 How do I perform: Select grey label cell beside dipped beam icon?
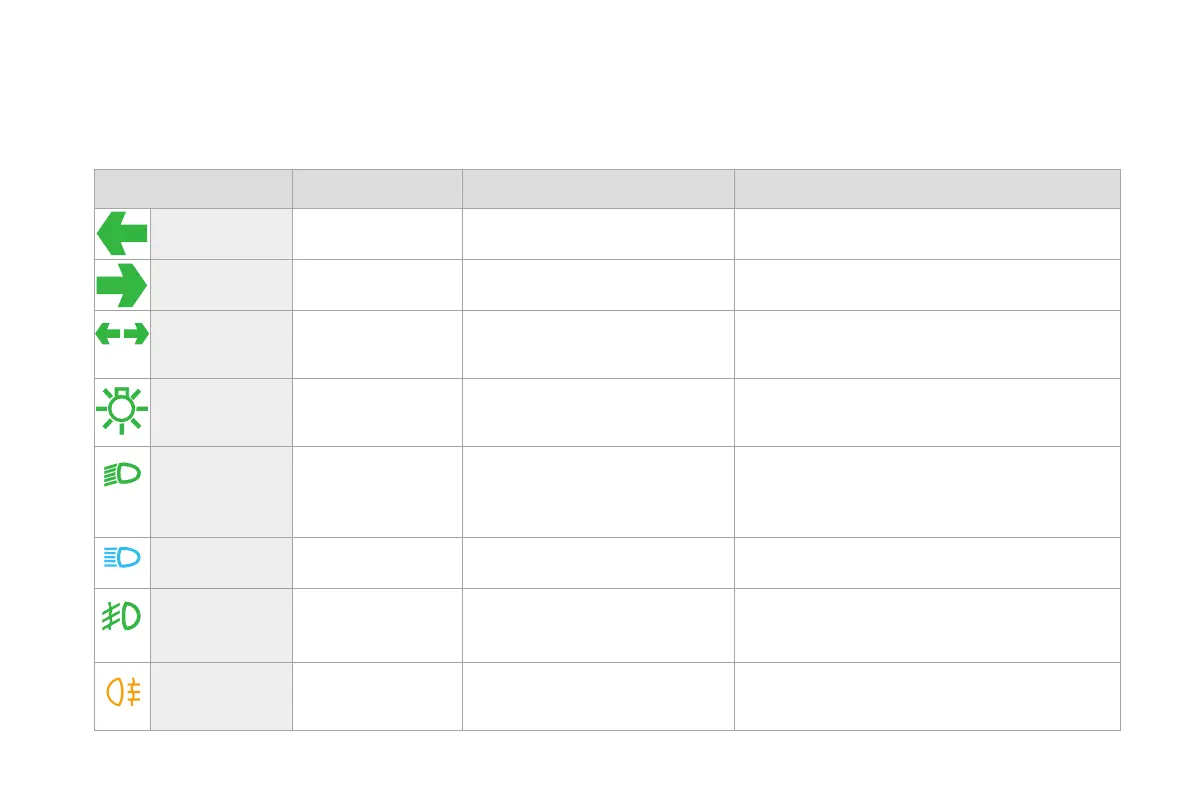pyautogui.click(x=221, y=491)
